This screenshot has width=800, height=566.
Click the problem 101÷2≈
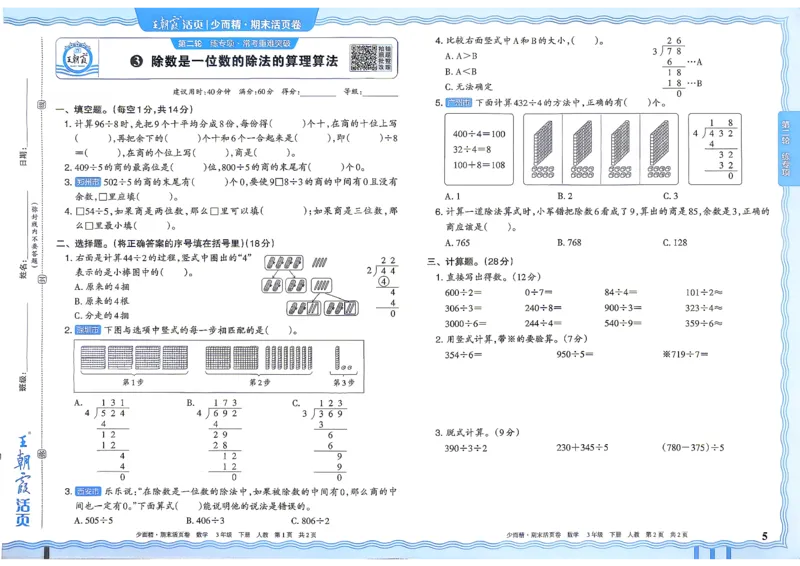point(704,292)
